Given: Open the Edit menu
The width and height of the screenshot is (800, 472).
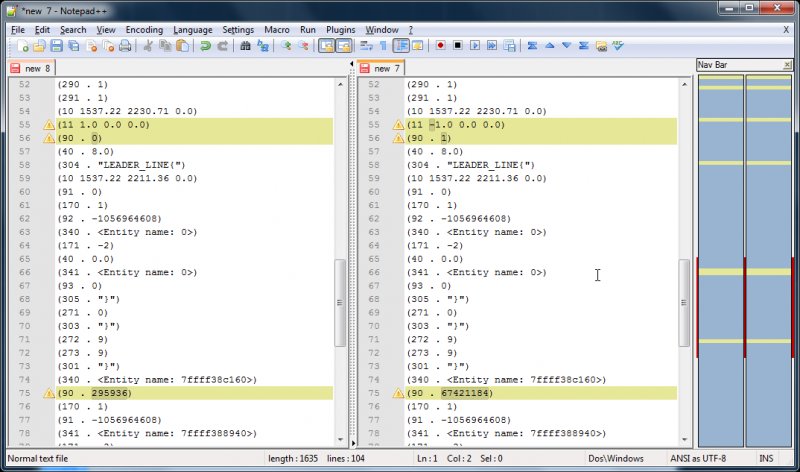Looking at the screenshot, I should tap(42, 30).
